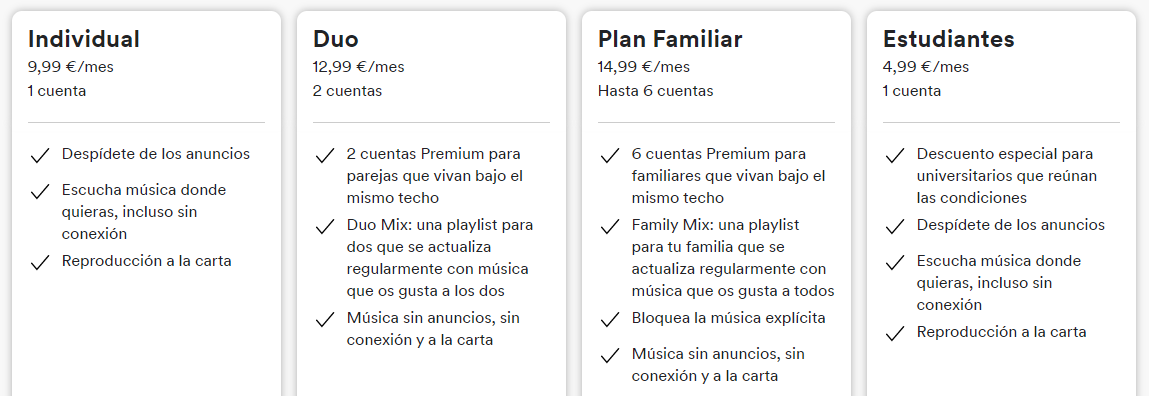This screenshot has height=396, width=1149.
Task: Click checkmark beside Despídete de los anuncios in Individual
Action: click(40, 155)
